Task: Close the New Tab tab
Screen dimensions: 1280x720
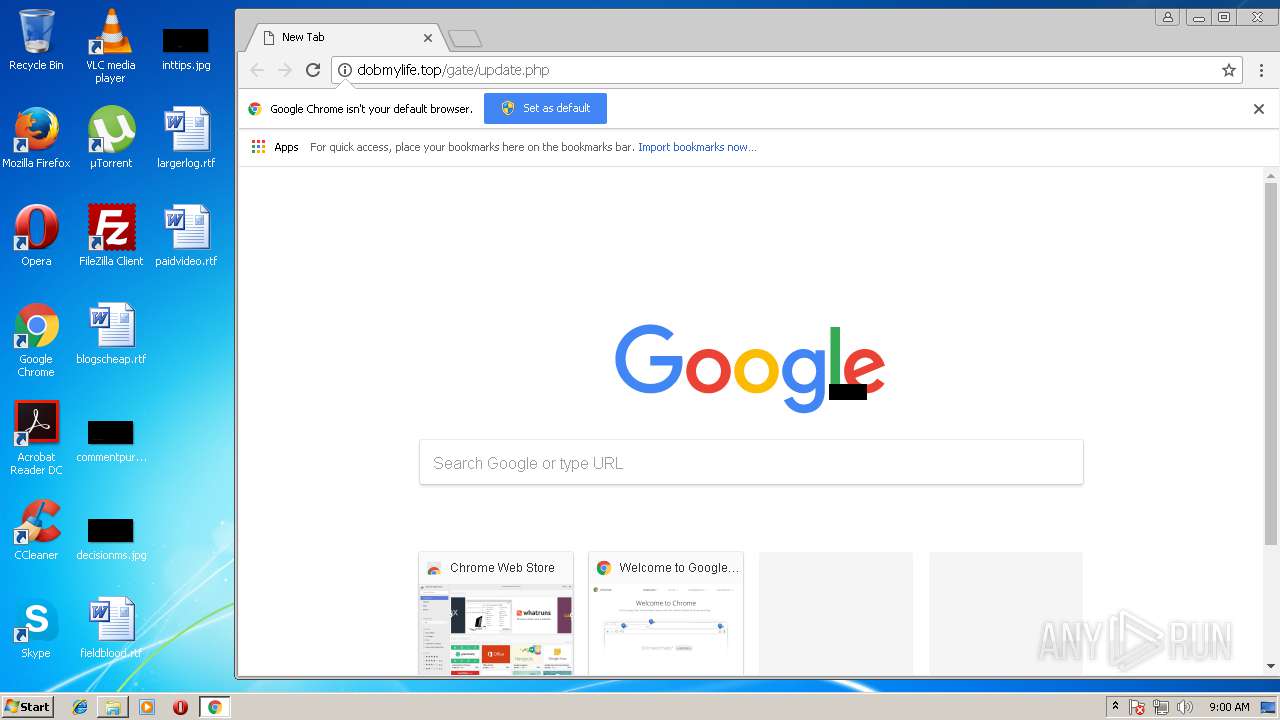Action: pos(428,38)
